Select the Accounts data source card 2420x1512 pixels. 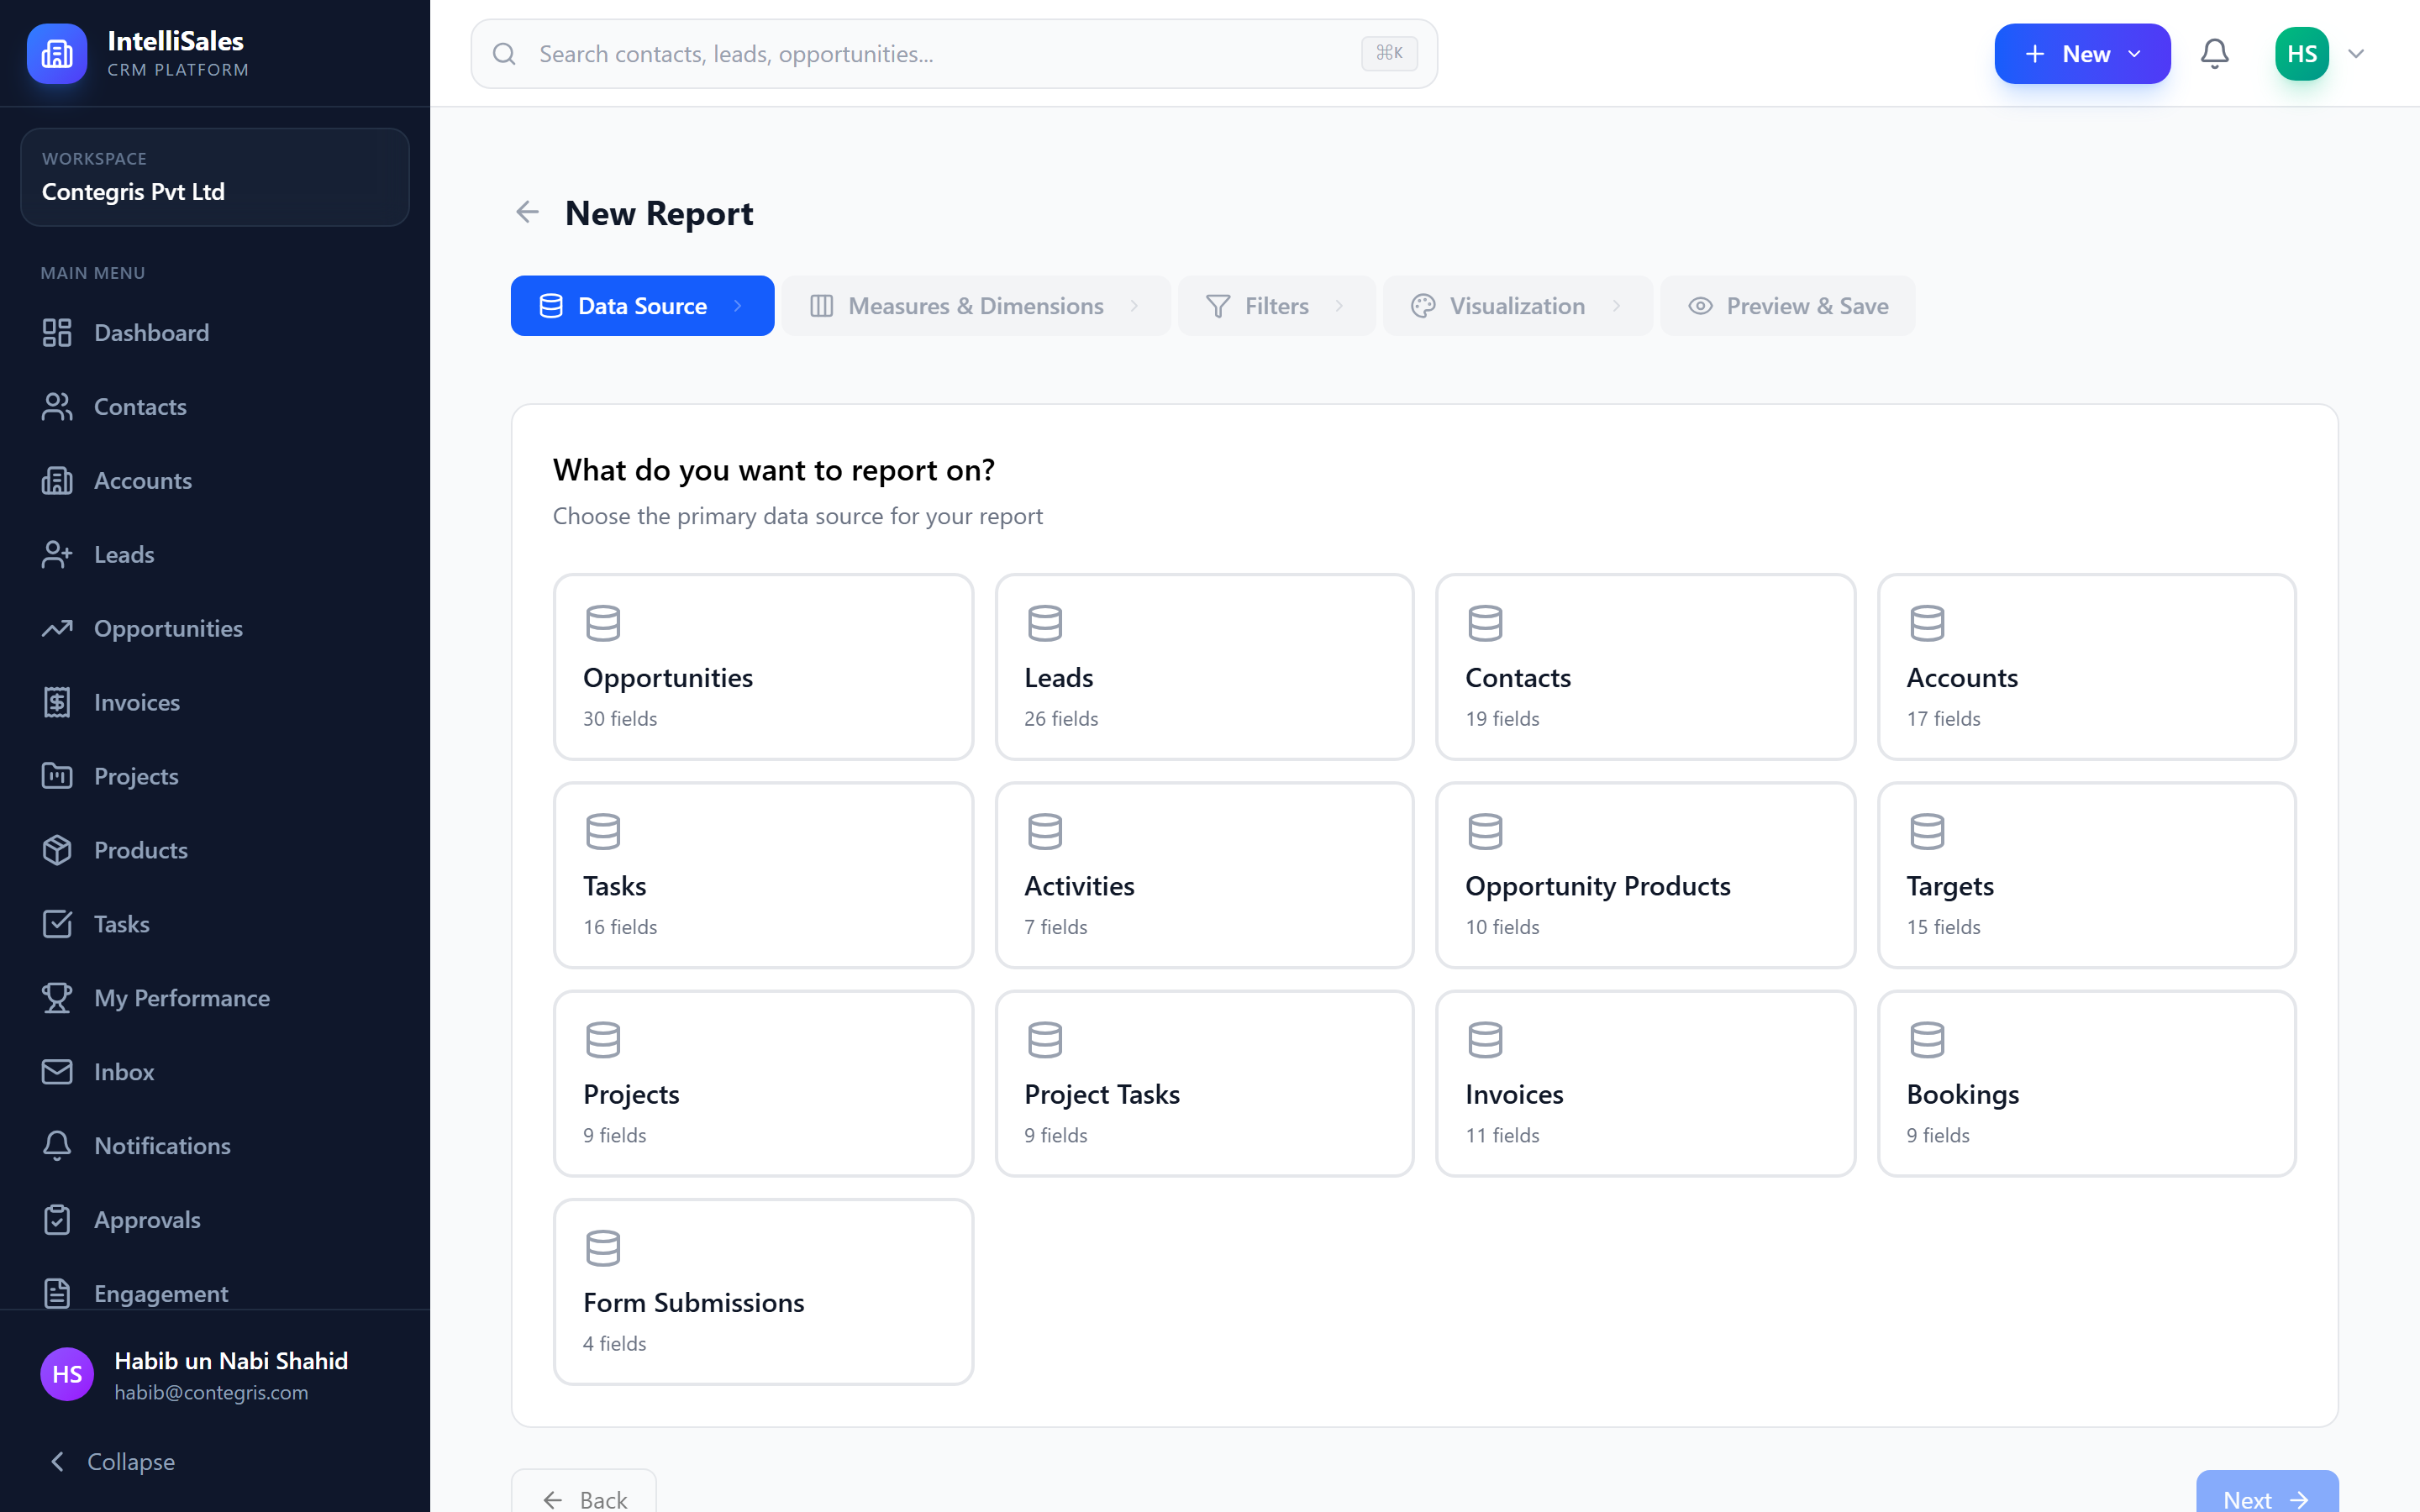(x=2087, y=667)
